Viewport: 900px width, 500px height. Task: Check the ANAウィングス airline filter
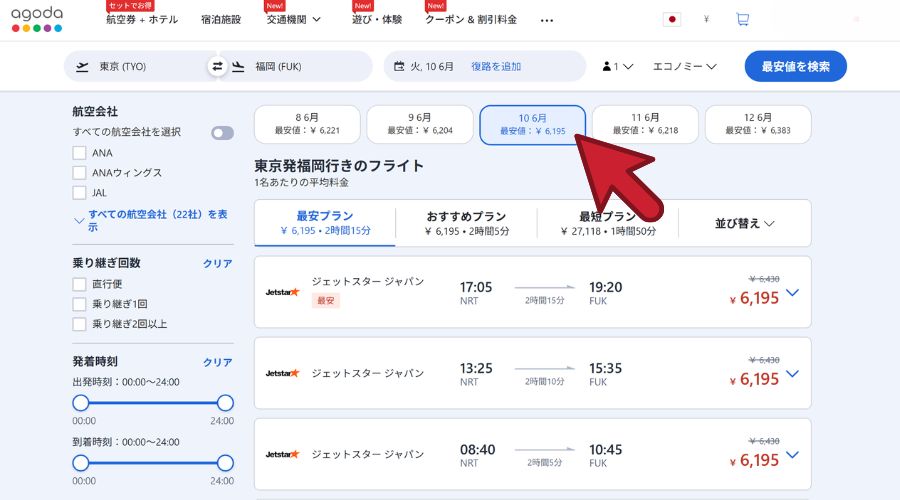(x=79, y=173)
